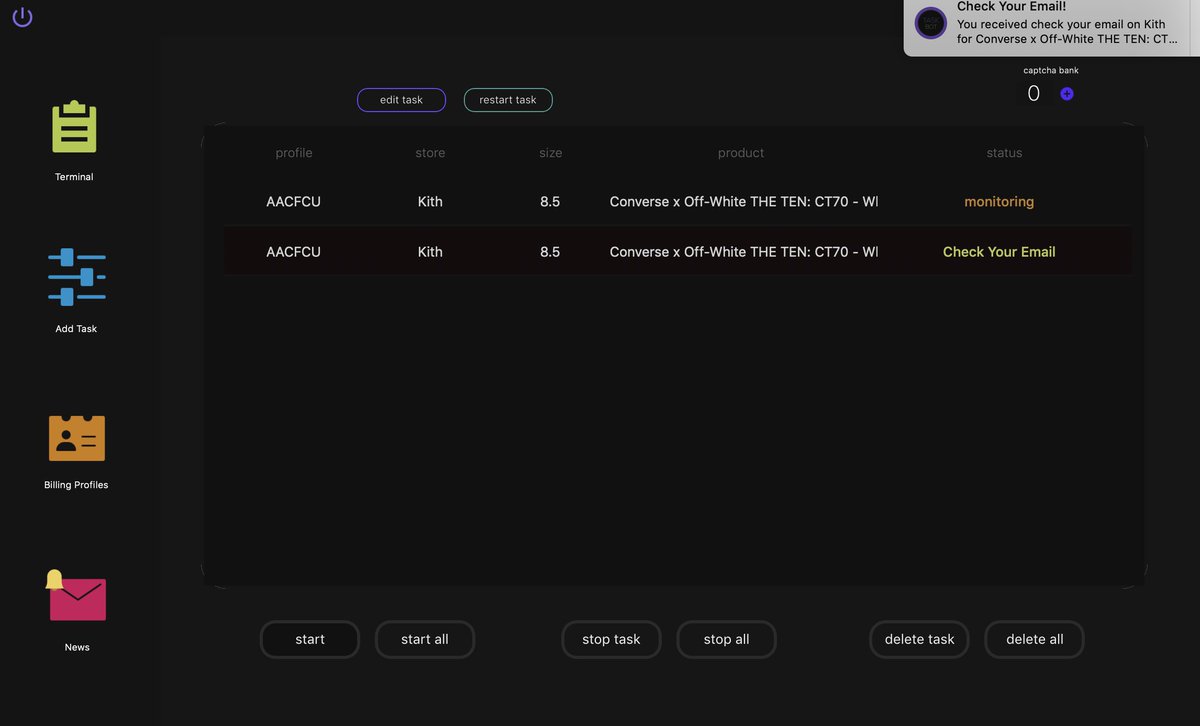Select the AACFCU profile in the monitoring row
Image resolution: width=1200 pixels, height=726 pixels.
(x=294, y=202)
